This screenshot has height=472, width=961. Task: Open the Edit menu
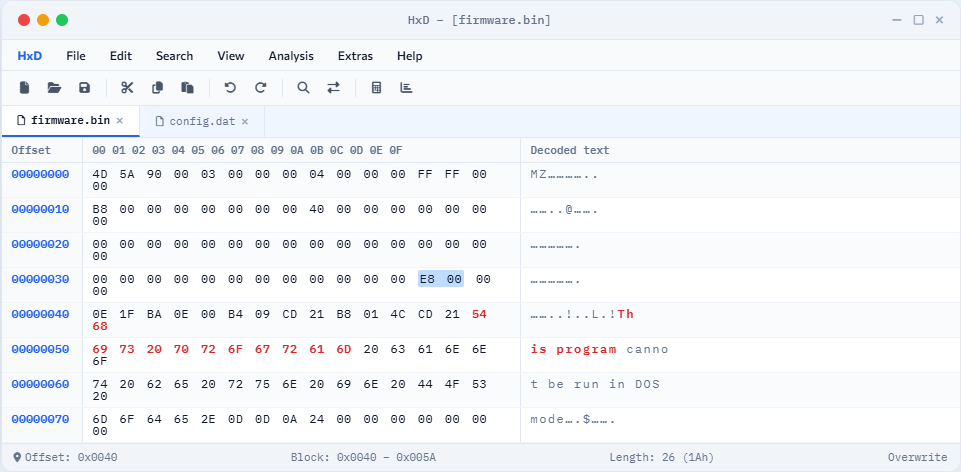[121, 56]
